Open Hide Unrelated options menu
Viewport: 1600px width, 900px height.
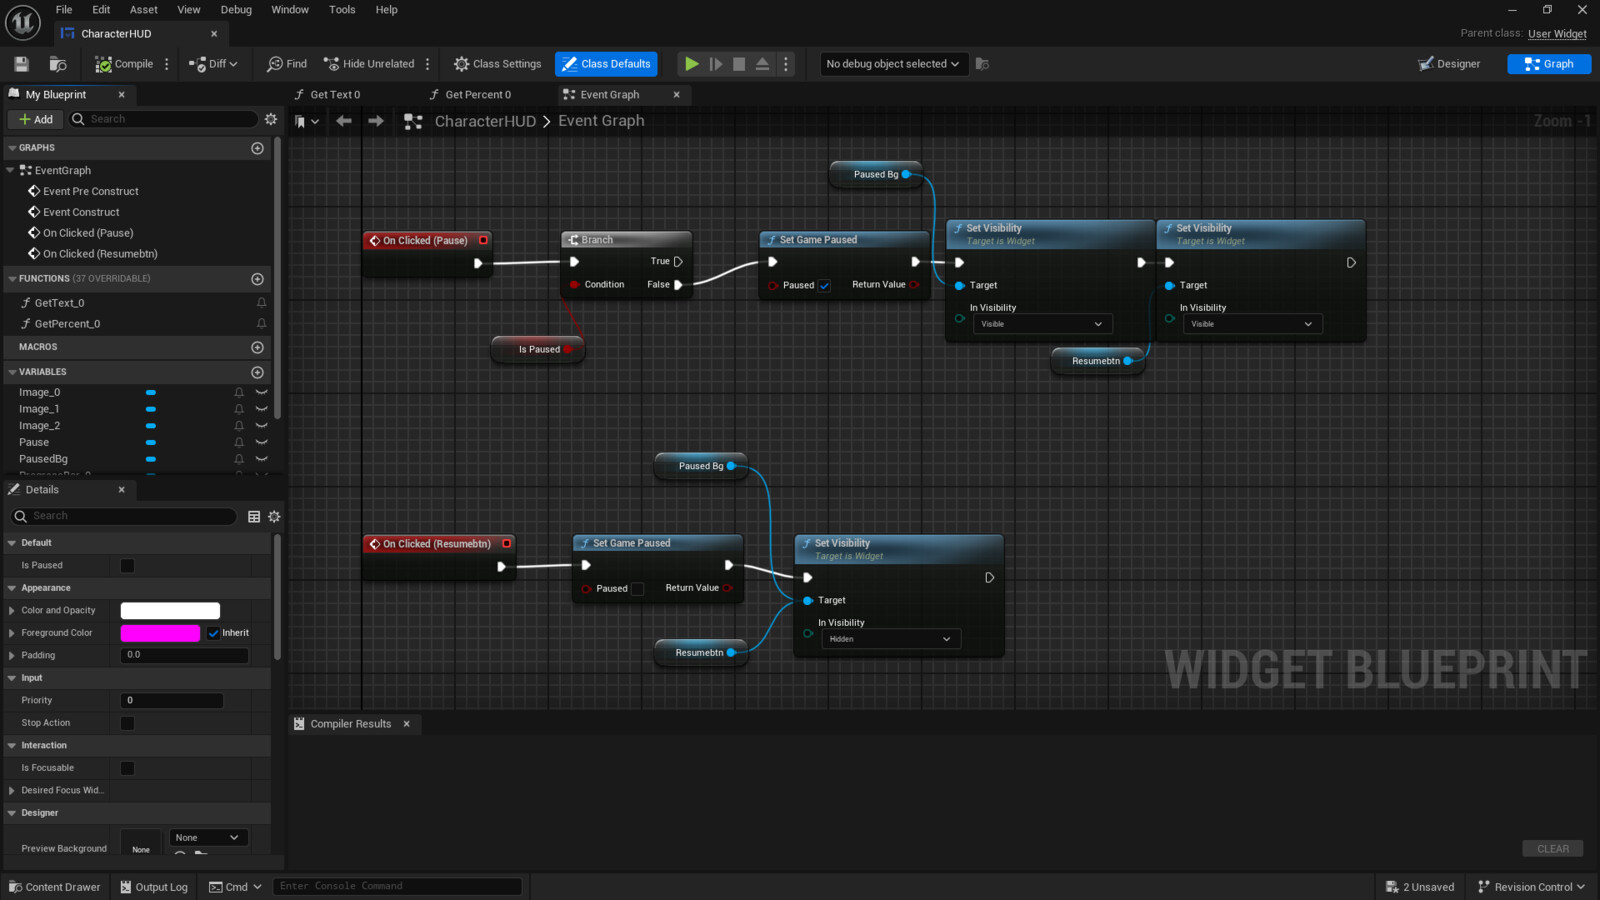pyautogui.click(x=428, y=64)
